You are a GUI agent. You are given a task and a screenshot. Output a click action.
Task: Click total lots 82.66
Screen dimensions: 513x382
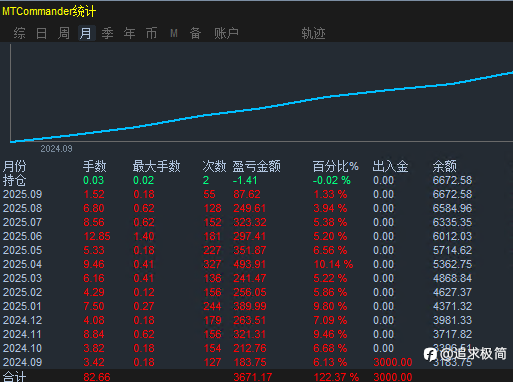(97, 377)
